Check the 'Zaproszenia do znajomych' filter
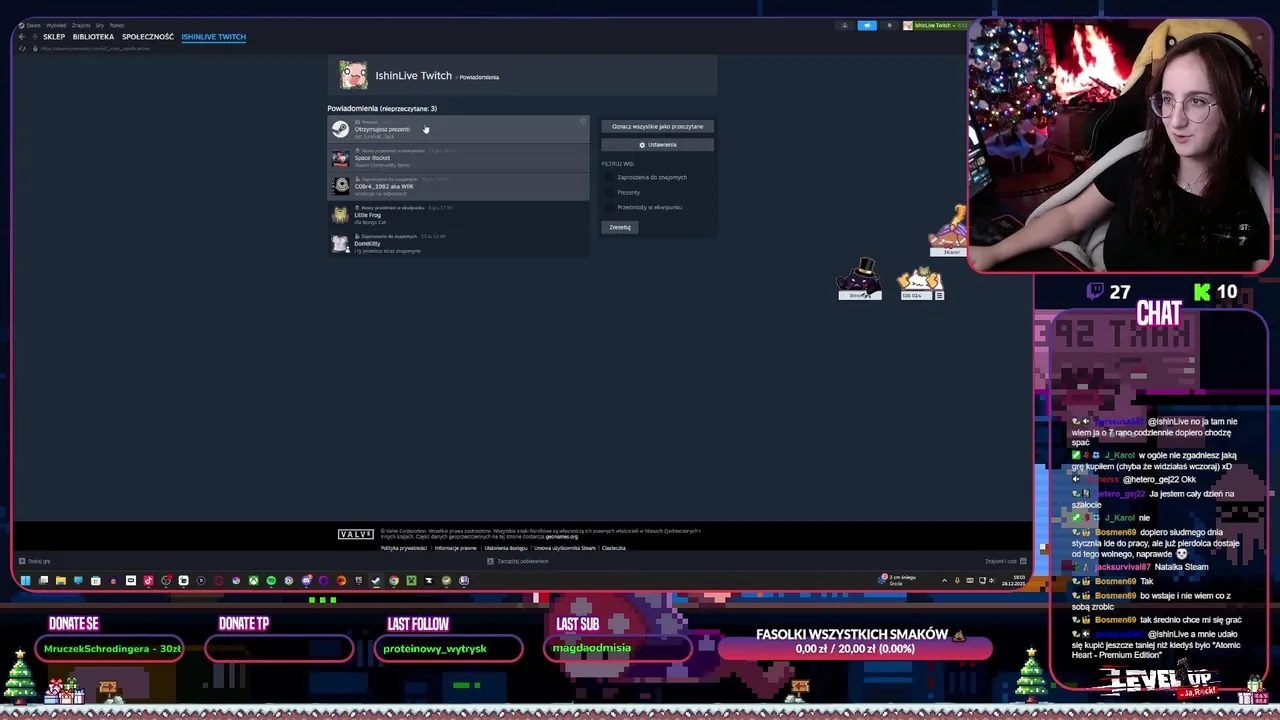 coord(610,177)
